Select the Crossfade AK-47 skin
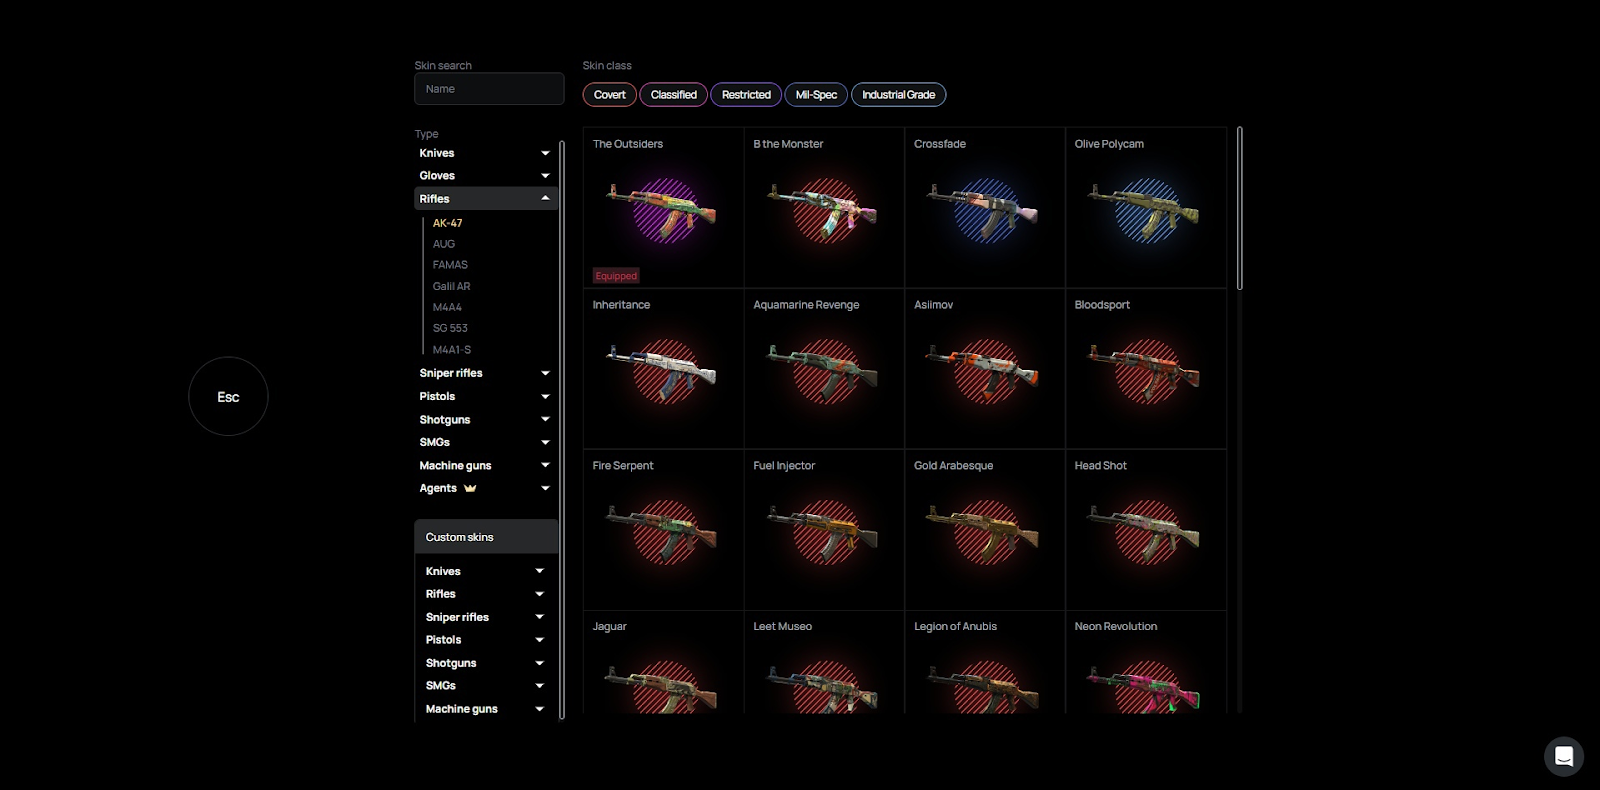The image size is (1600, 790). point(985,208)
